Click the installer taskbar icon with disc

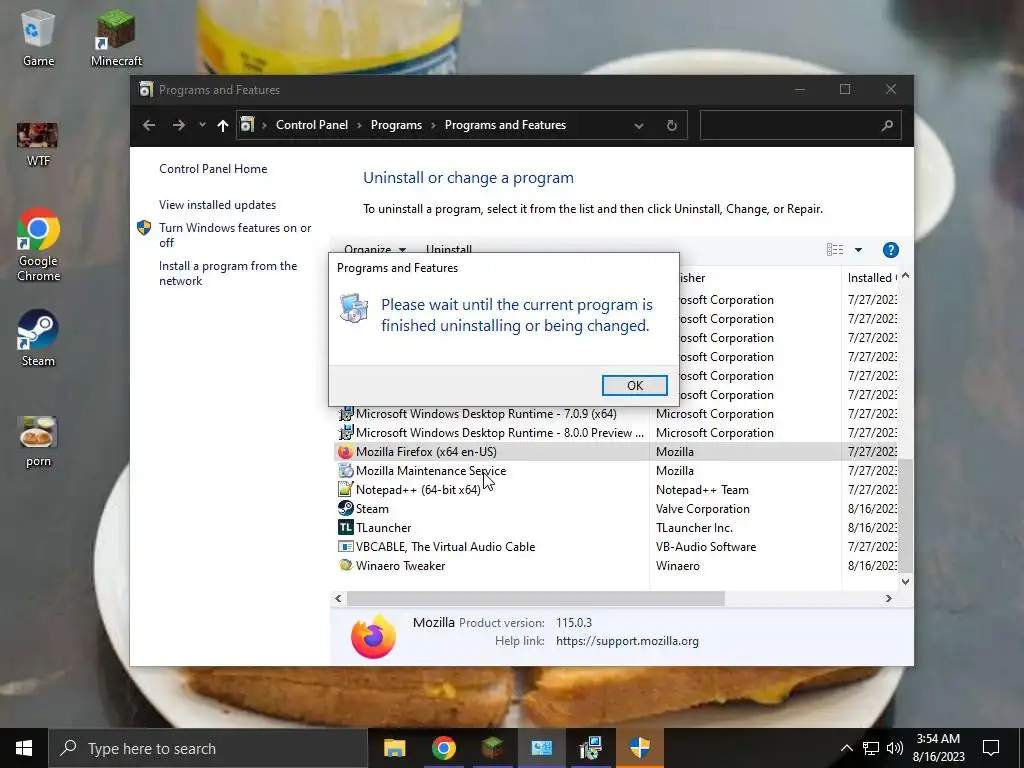(x=590, y=748)
